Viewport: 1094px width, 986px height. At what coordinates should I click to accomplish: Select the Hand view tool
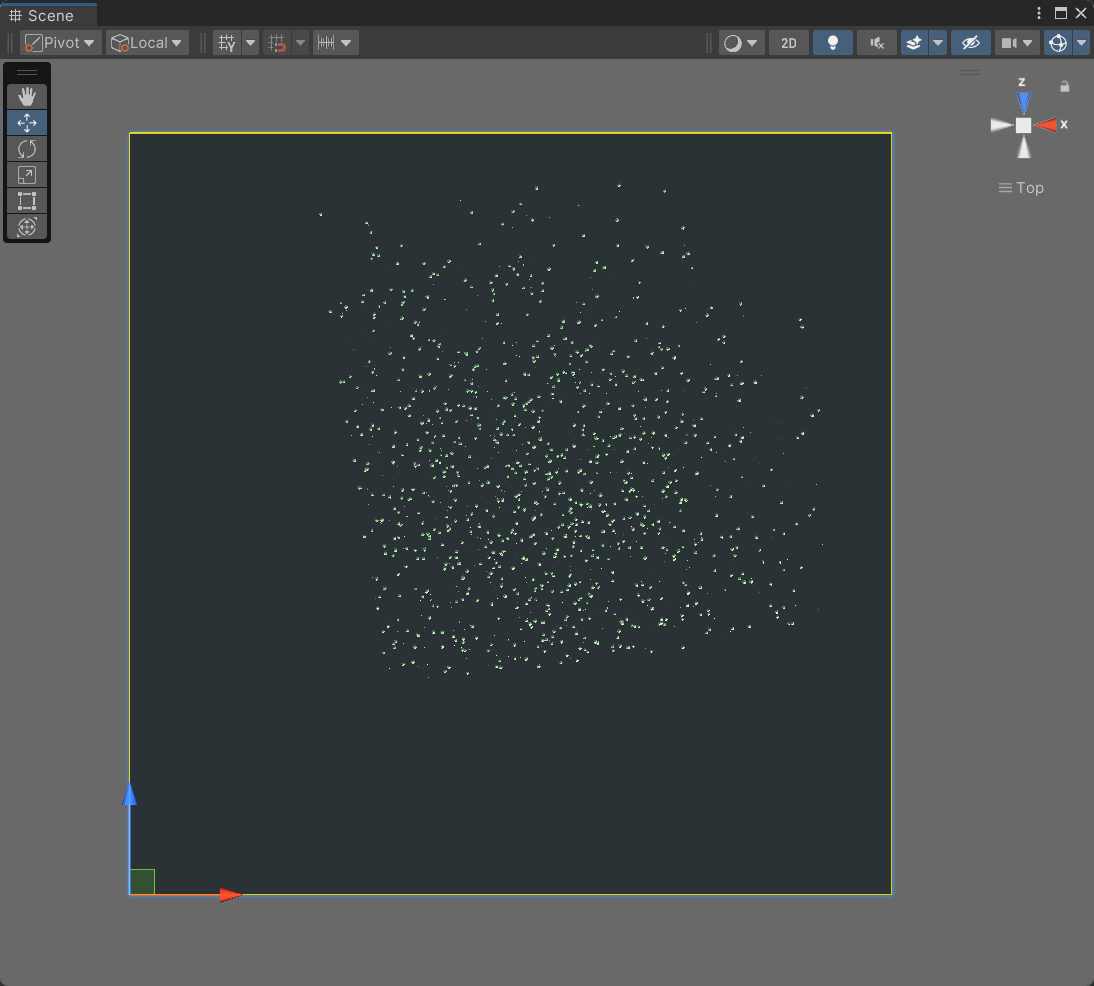pyautogui.click(x=27, y=96)
